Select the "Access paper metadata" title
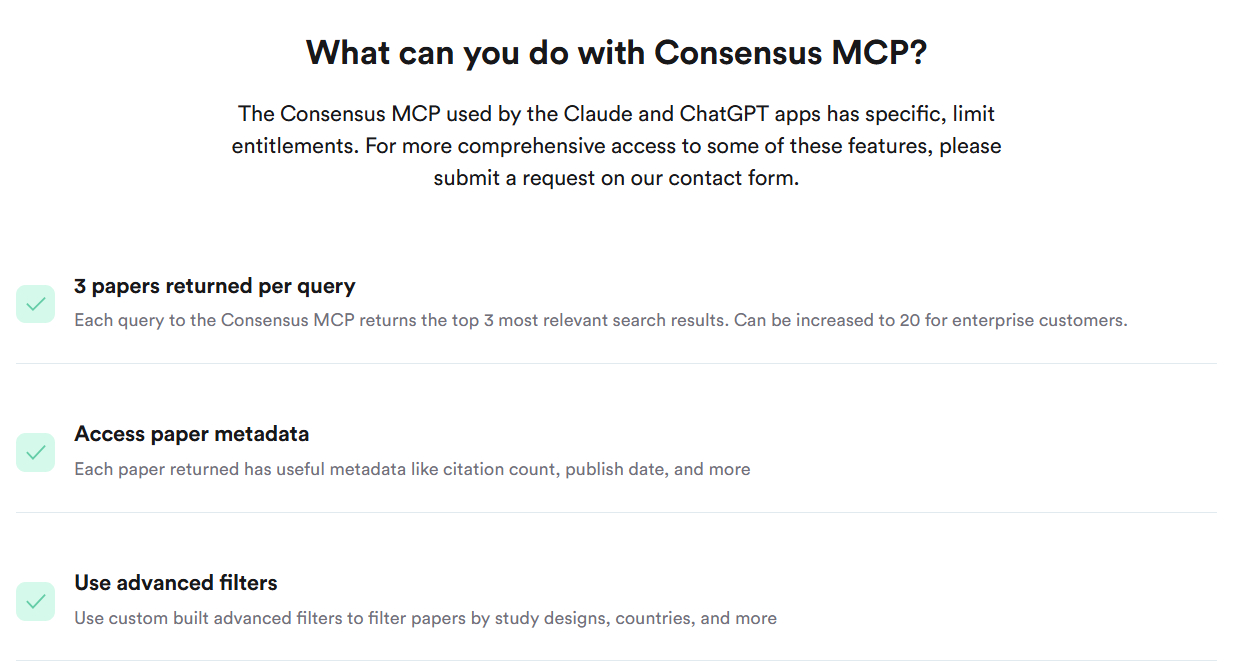 coord(191,434)
